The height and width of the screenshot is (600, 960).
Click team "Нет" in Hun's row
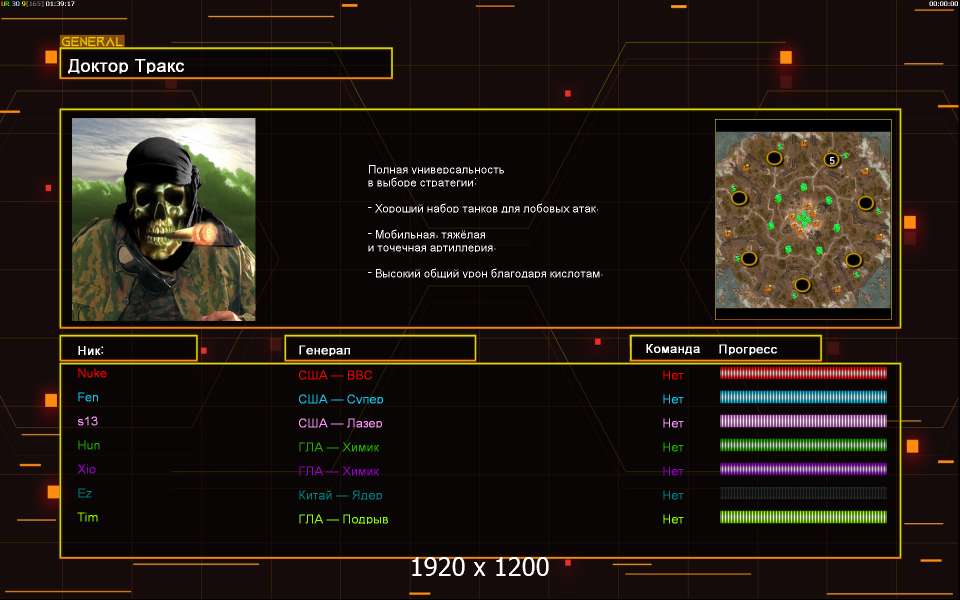pos(672,447)
